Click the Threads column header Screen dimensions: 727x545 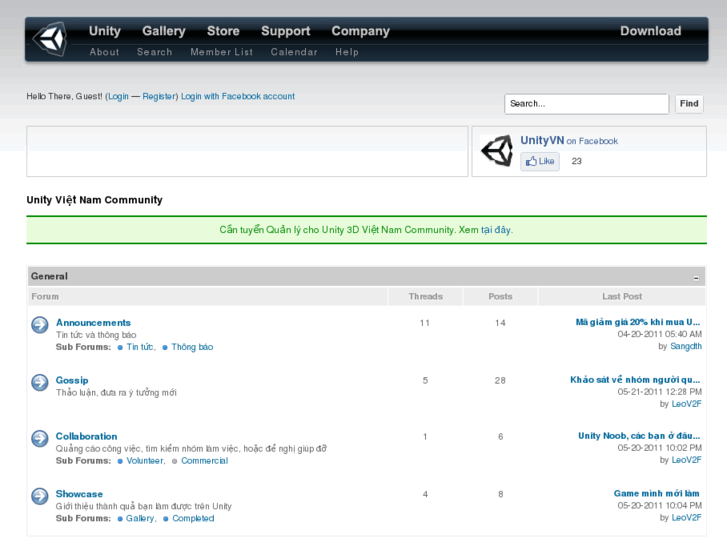click(426, 296)
